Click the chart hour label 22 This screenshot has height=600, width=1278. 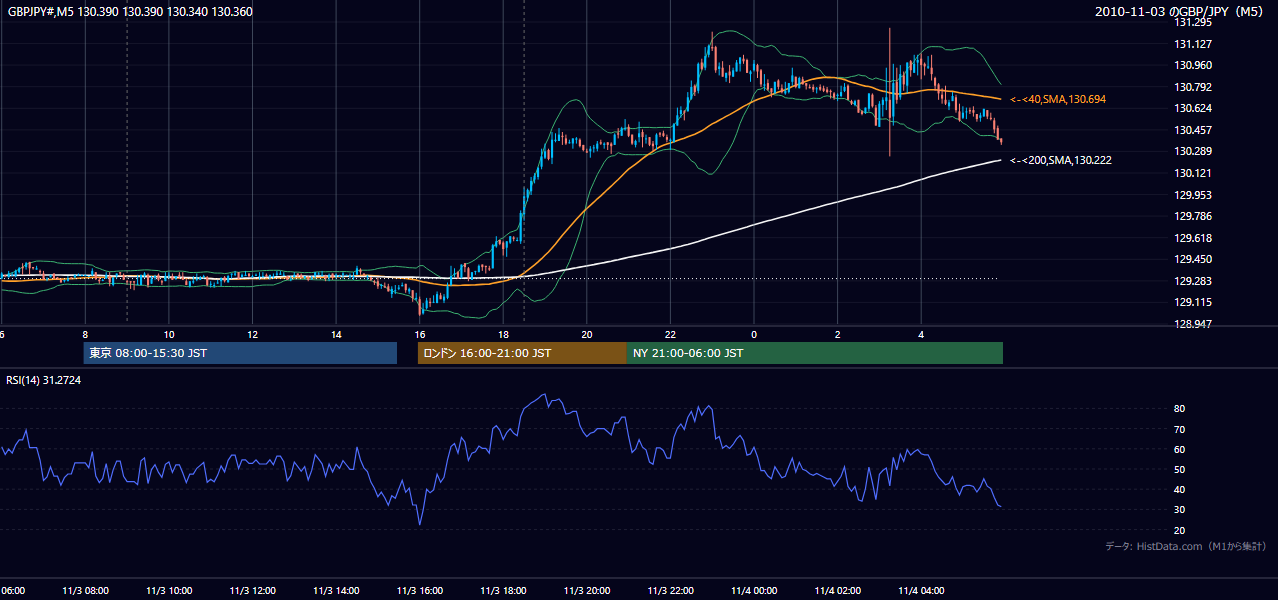click(x=671, y=334)
